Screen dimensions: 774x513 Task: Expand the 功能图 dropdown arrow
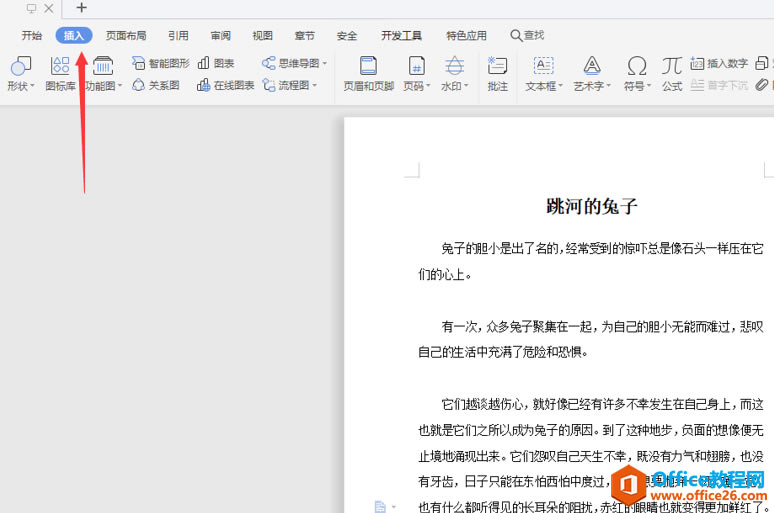click(119, 85)
